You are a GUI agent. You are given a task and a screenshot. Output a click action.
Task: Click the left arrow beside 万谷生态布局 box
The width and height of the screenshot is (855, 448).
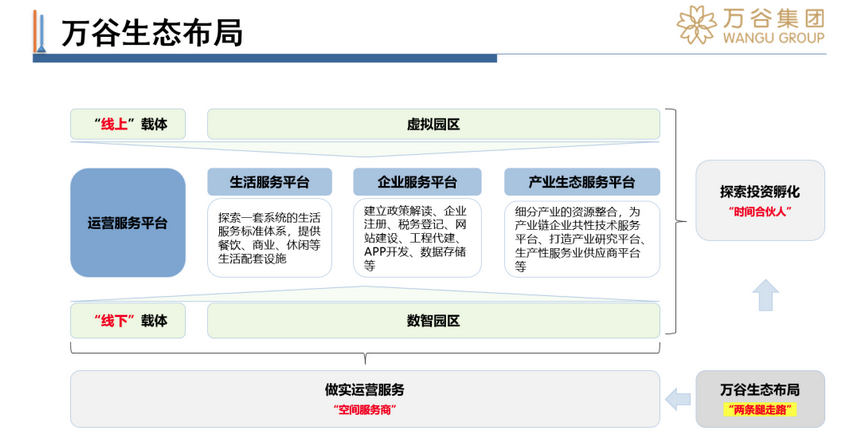[678, 399]
